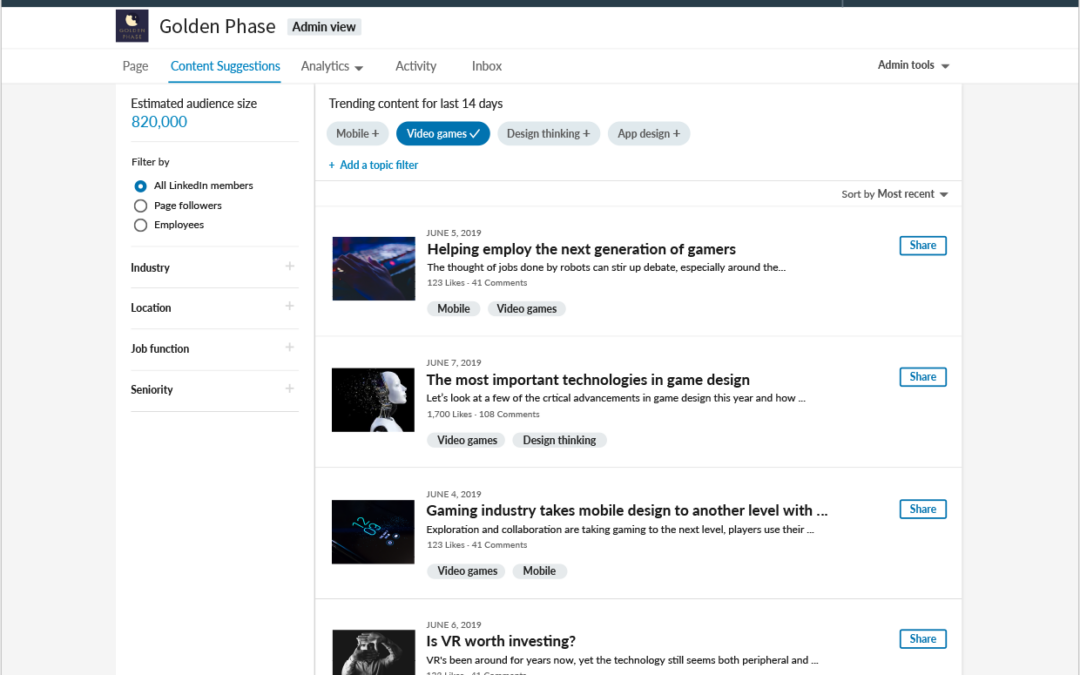Expand the Job function filter plus icon
Viewport: 1080px width, 675px height.
tap(289, 348)
